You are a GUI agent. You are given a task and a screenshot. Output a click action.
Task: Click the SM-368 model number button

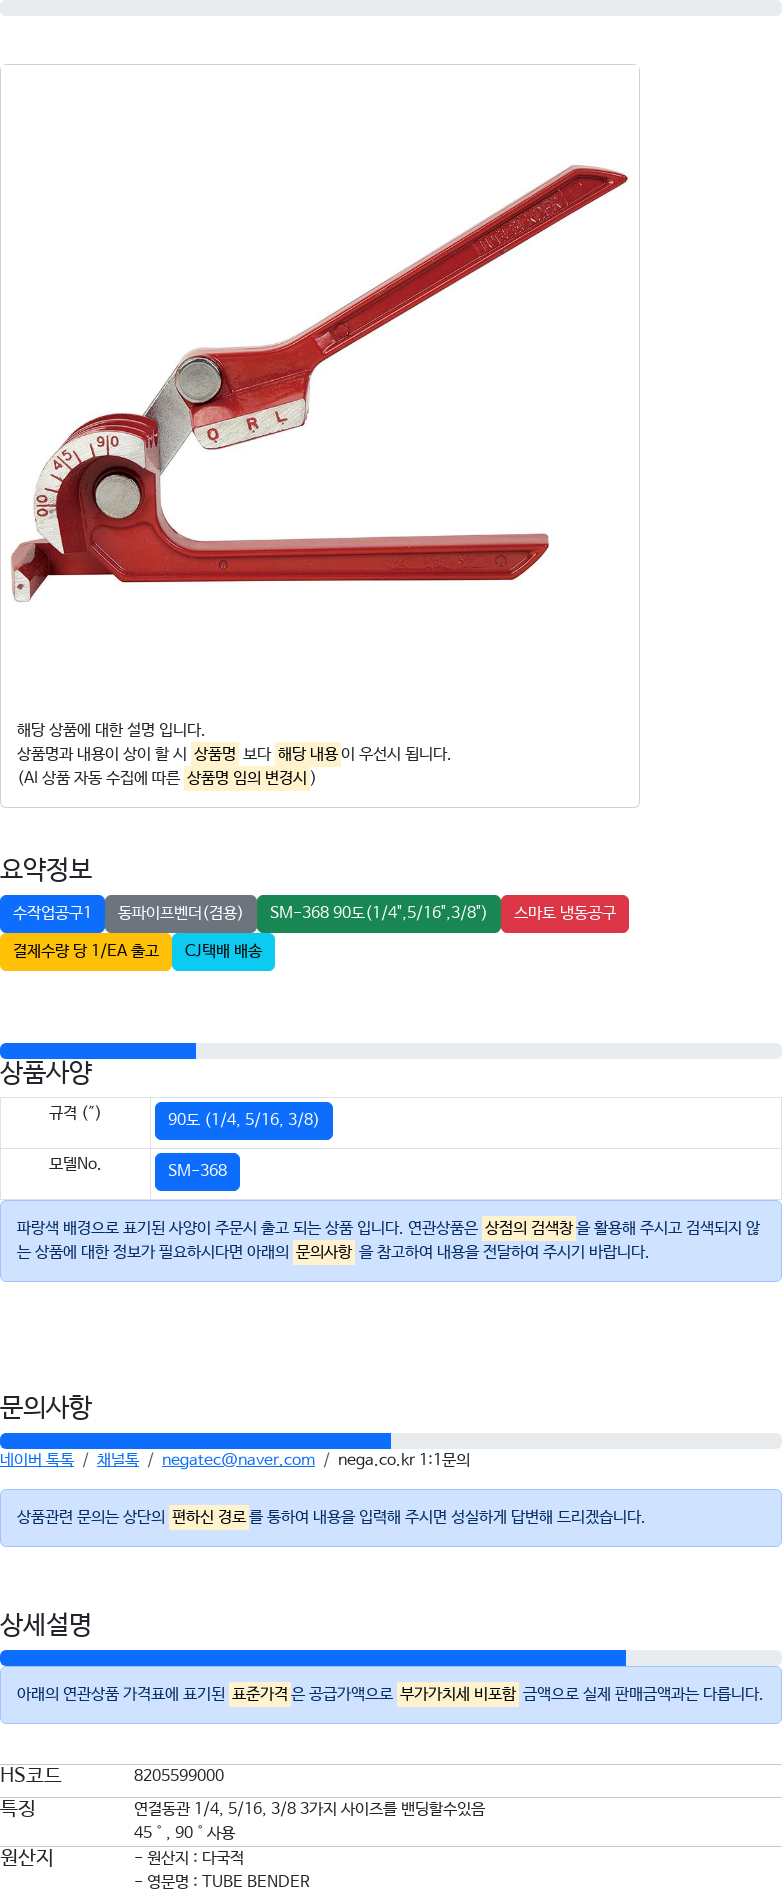(x=198, y=1171)
